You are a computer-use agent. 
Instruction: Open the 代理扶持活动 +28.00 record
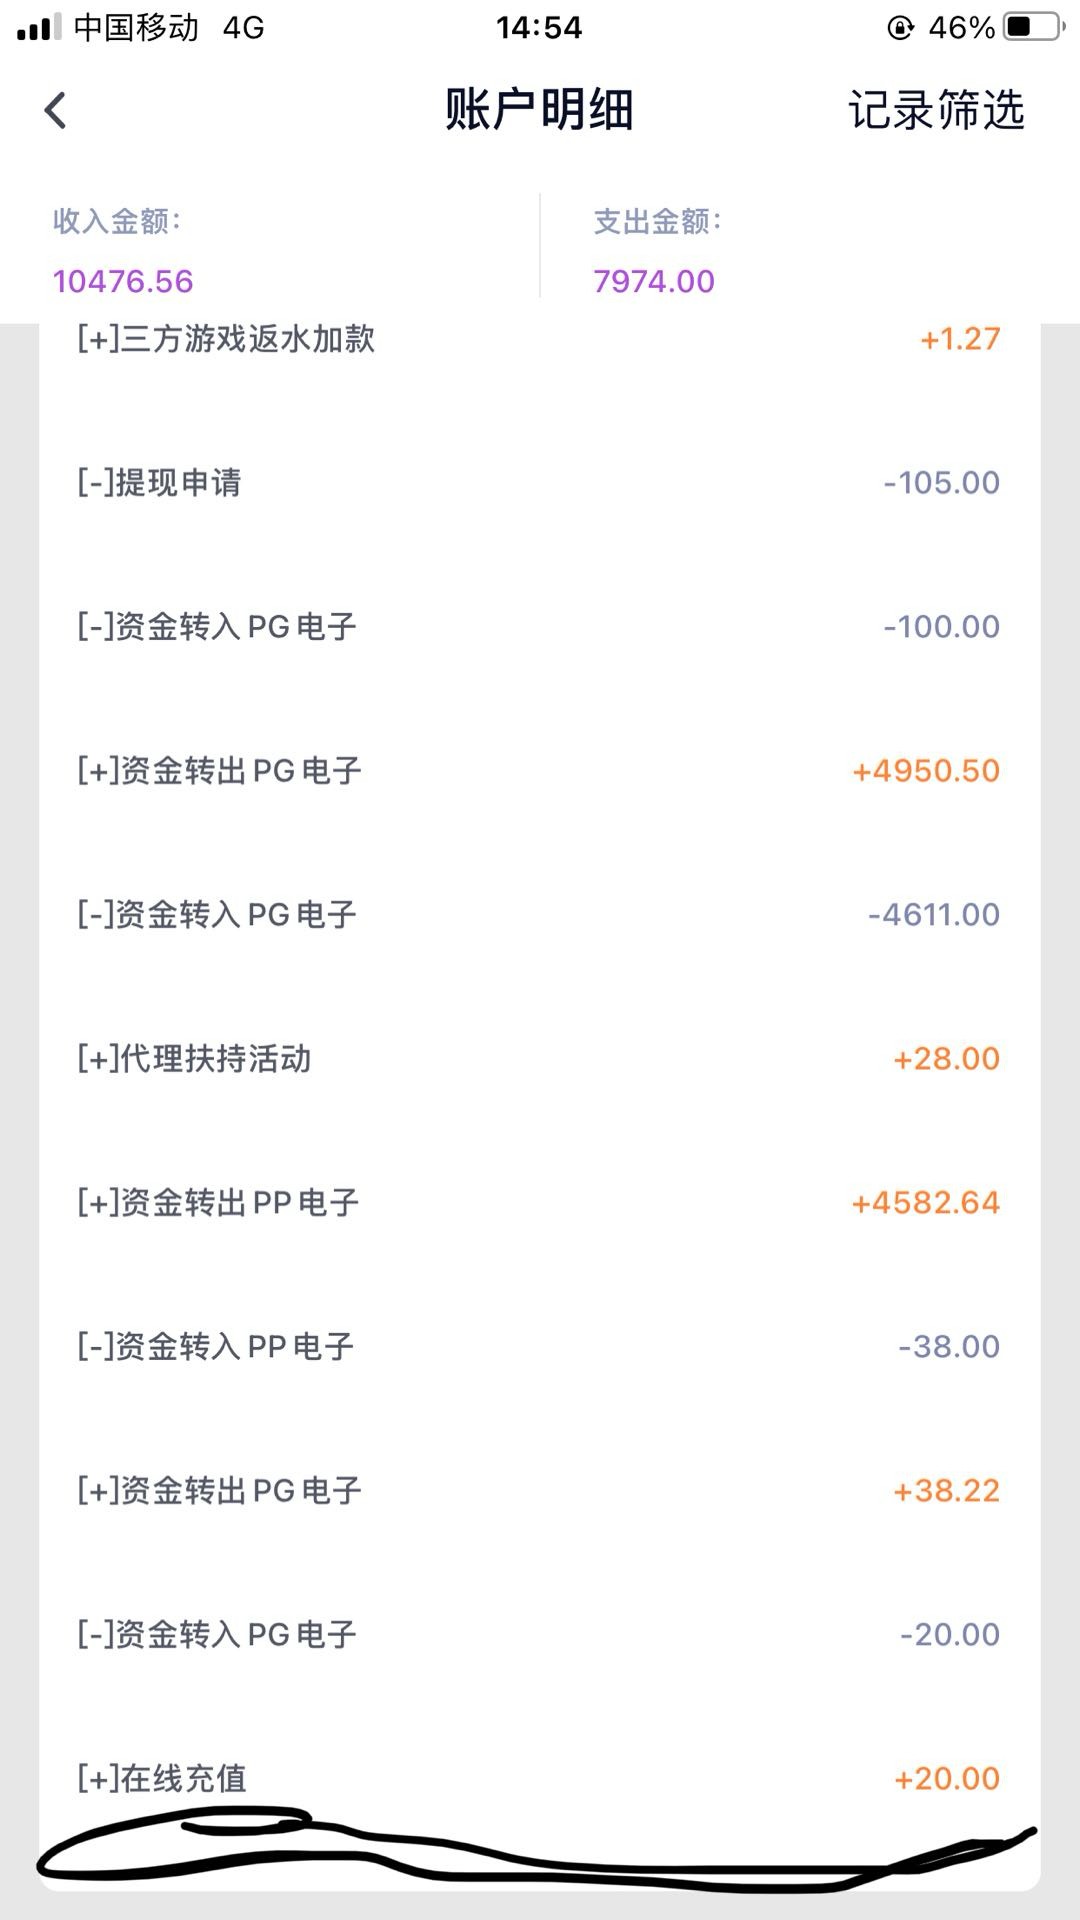539,1059
